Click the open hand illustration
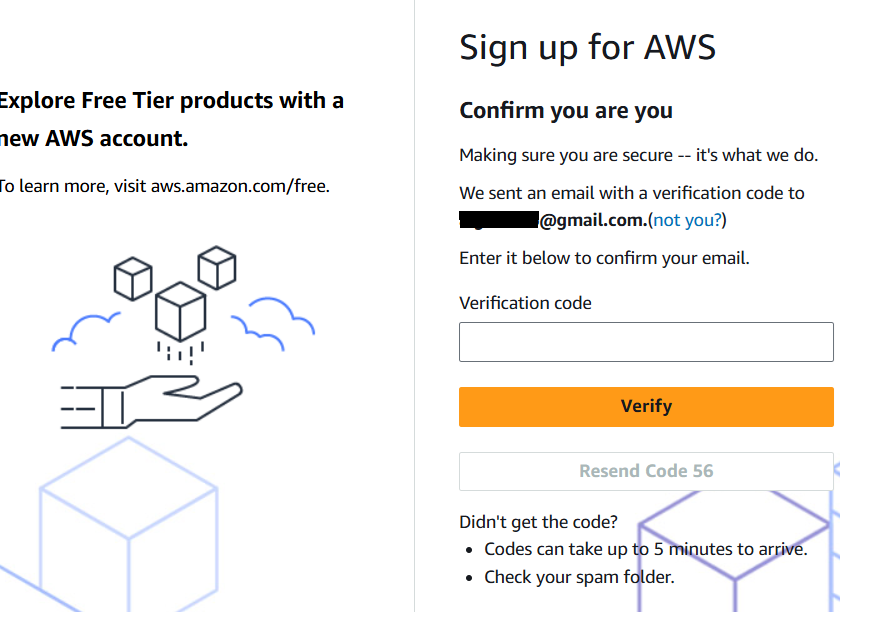The image size is (872, 634). 160,400
